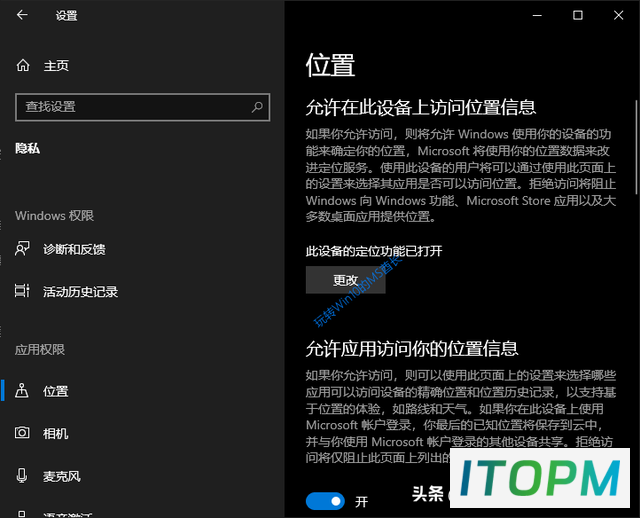Image resolution: width=640 pixels, height=518 pixels.
Task: Click the Windows 权限 section label
Action: click(54, 216)
